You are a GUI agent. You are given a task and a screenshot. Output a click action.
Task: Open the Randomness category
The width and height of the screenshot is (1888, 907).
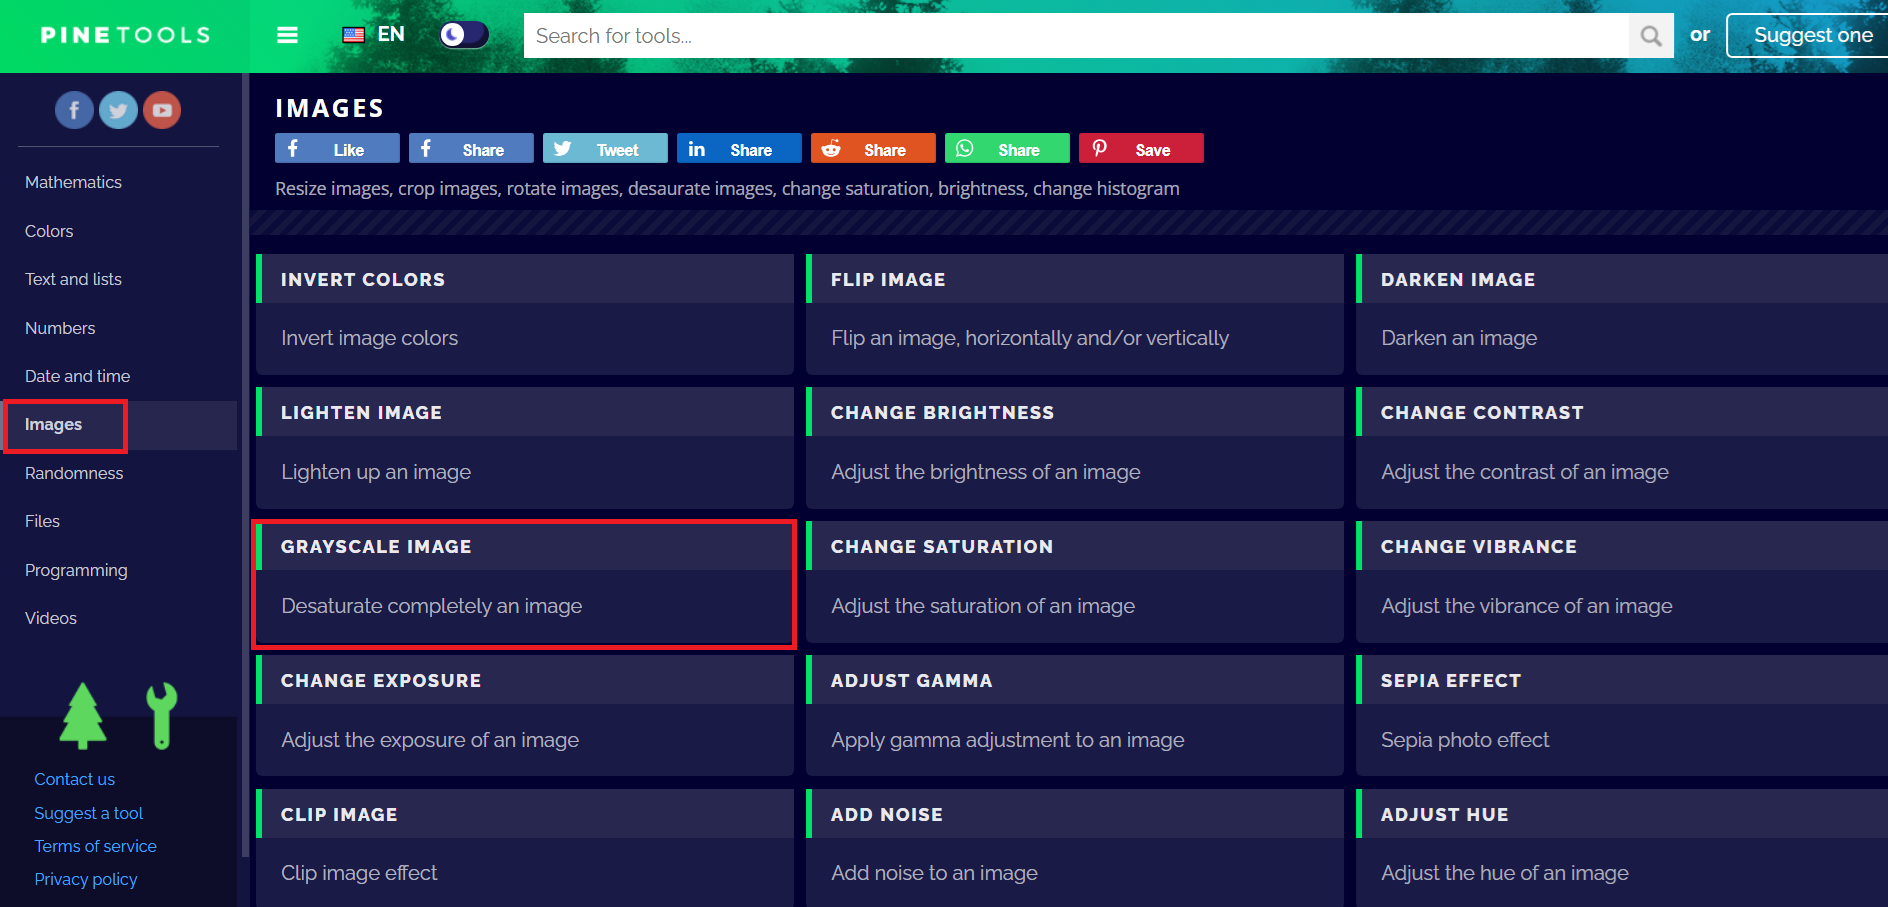pos(74,473)
